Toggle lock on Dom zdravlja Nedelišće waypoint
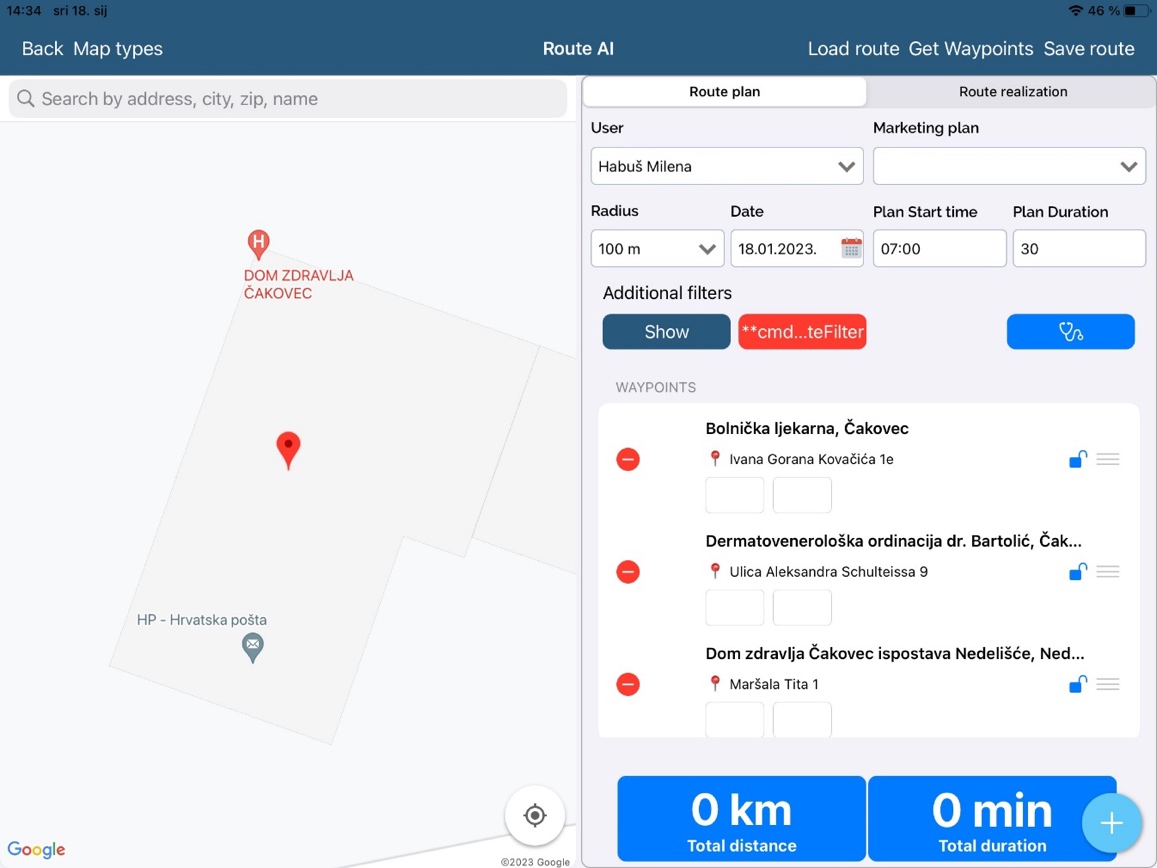1157x868 pixels. click(x=1077, y=684)
